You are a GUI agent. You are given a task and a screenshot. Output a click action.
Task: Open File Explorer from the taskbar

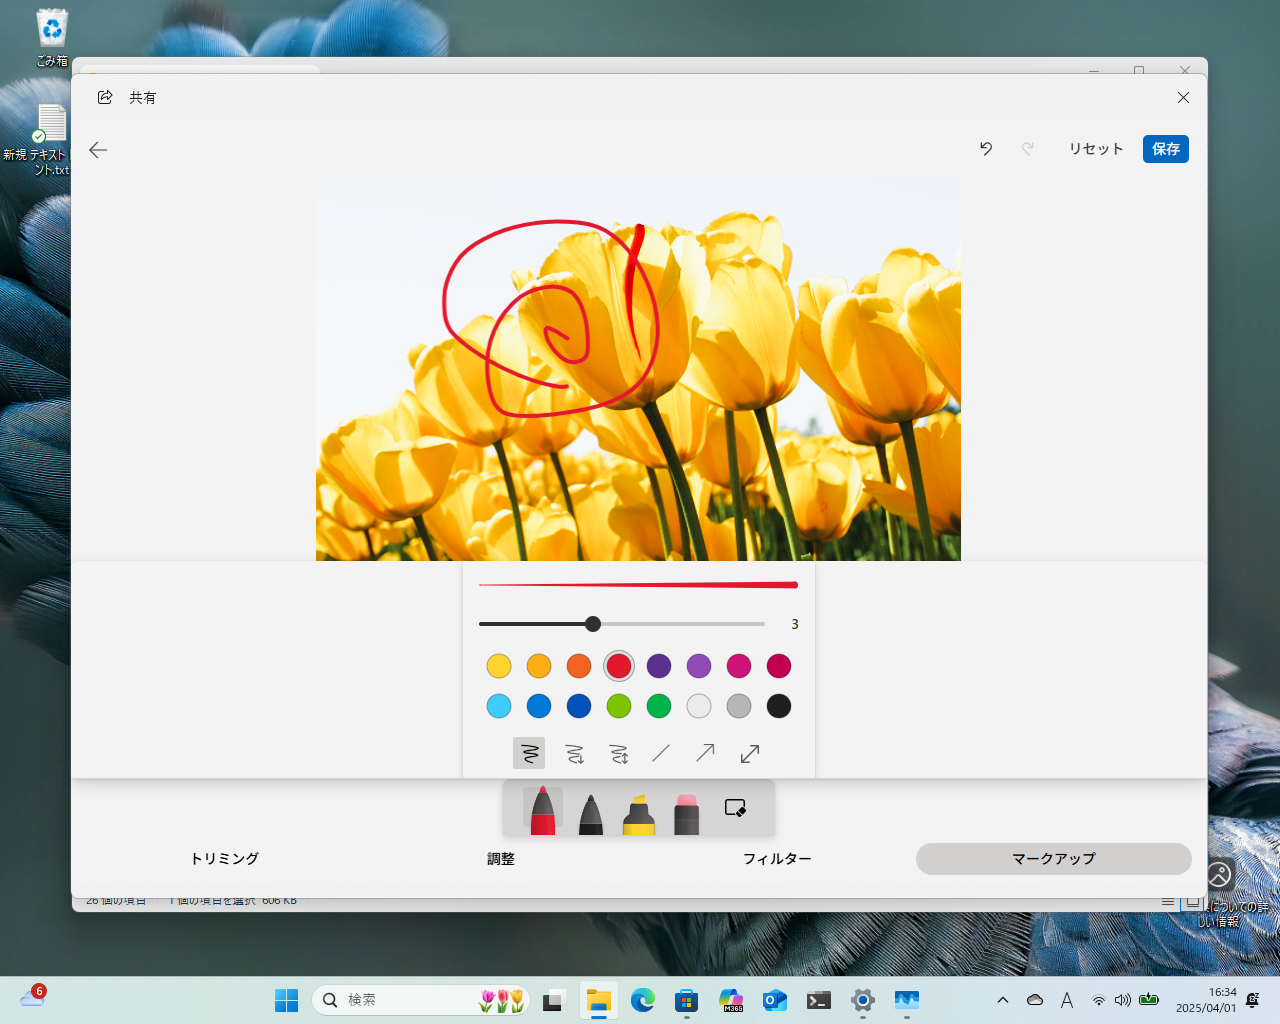(598, 1000)
